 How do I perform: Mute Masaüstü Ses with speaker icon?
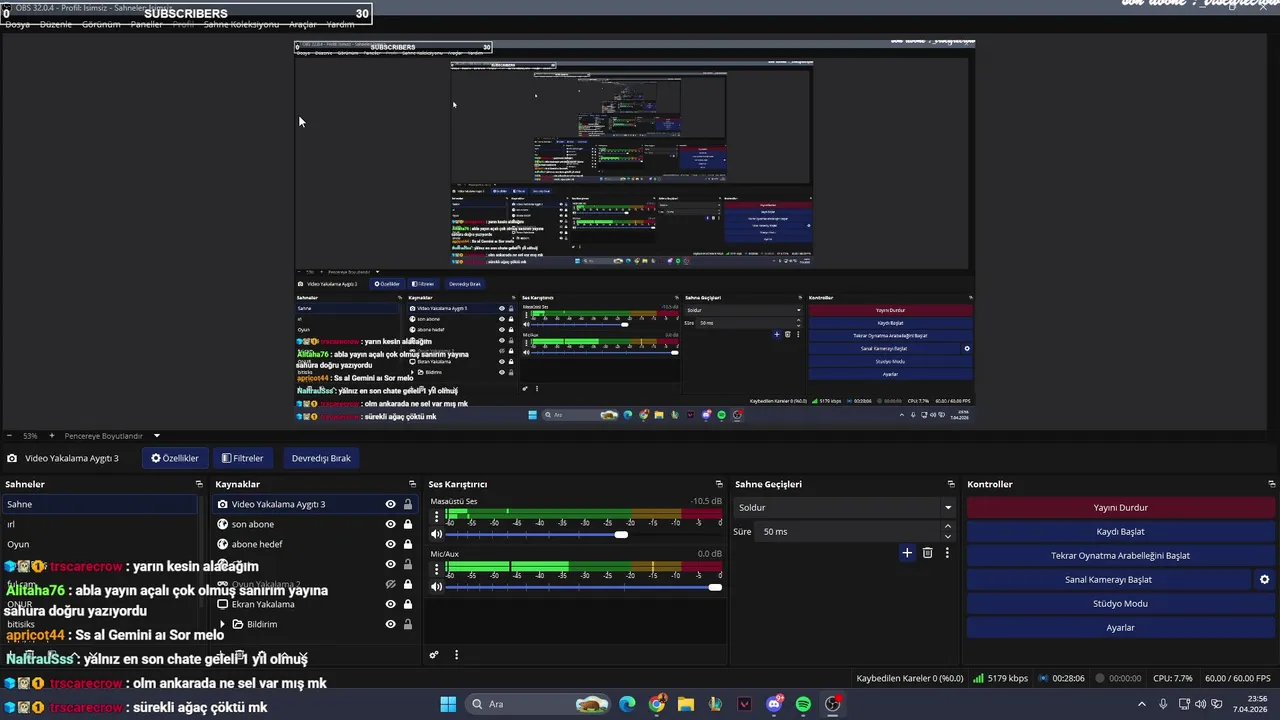click(436, 534)
